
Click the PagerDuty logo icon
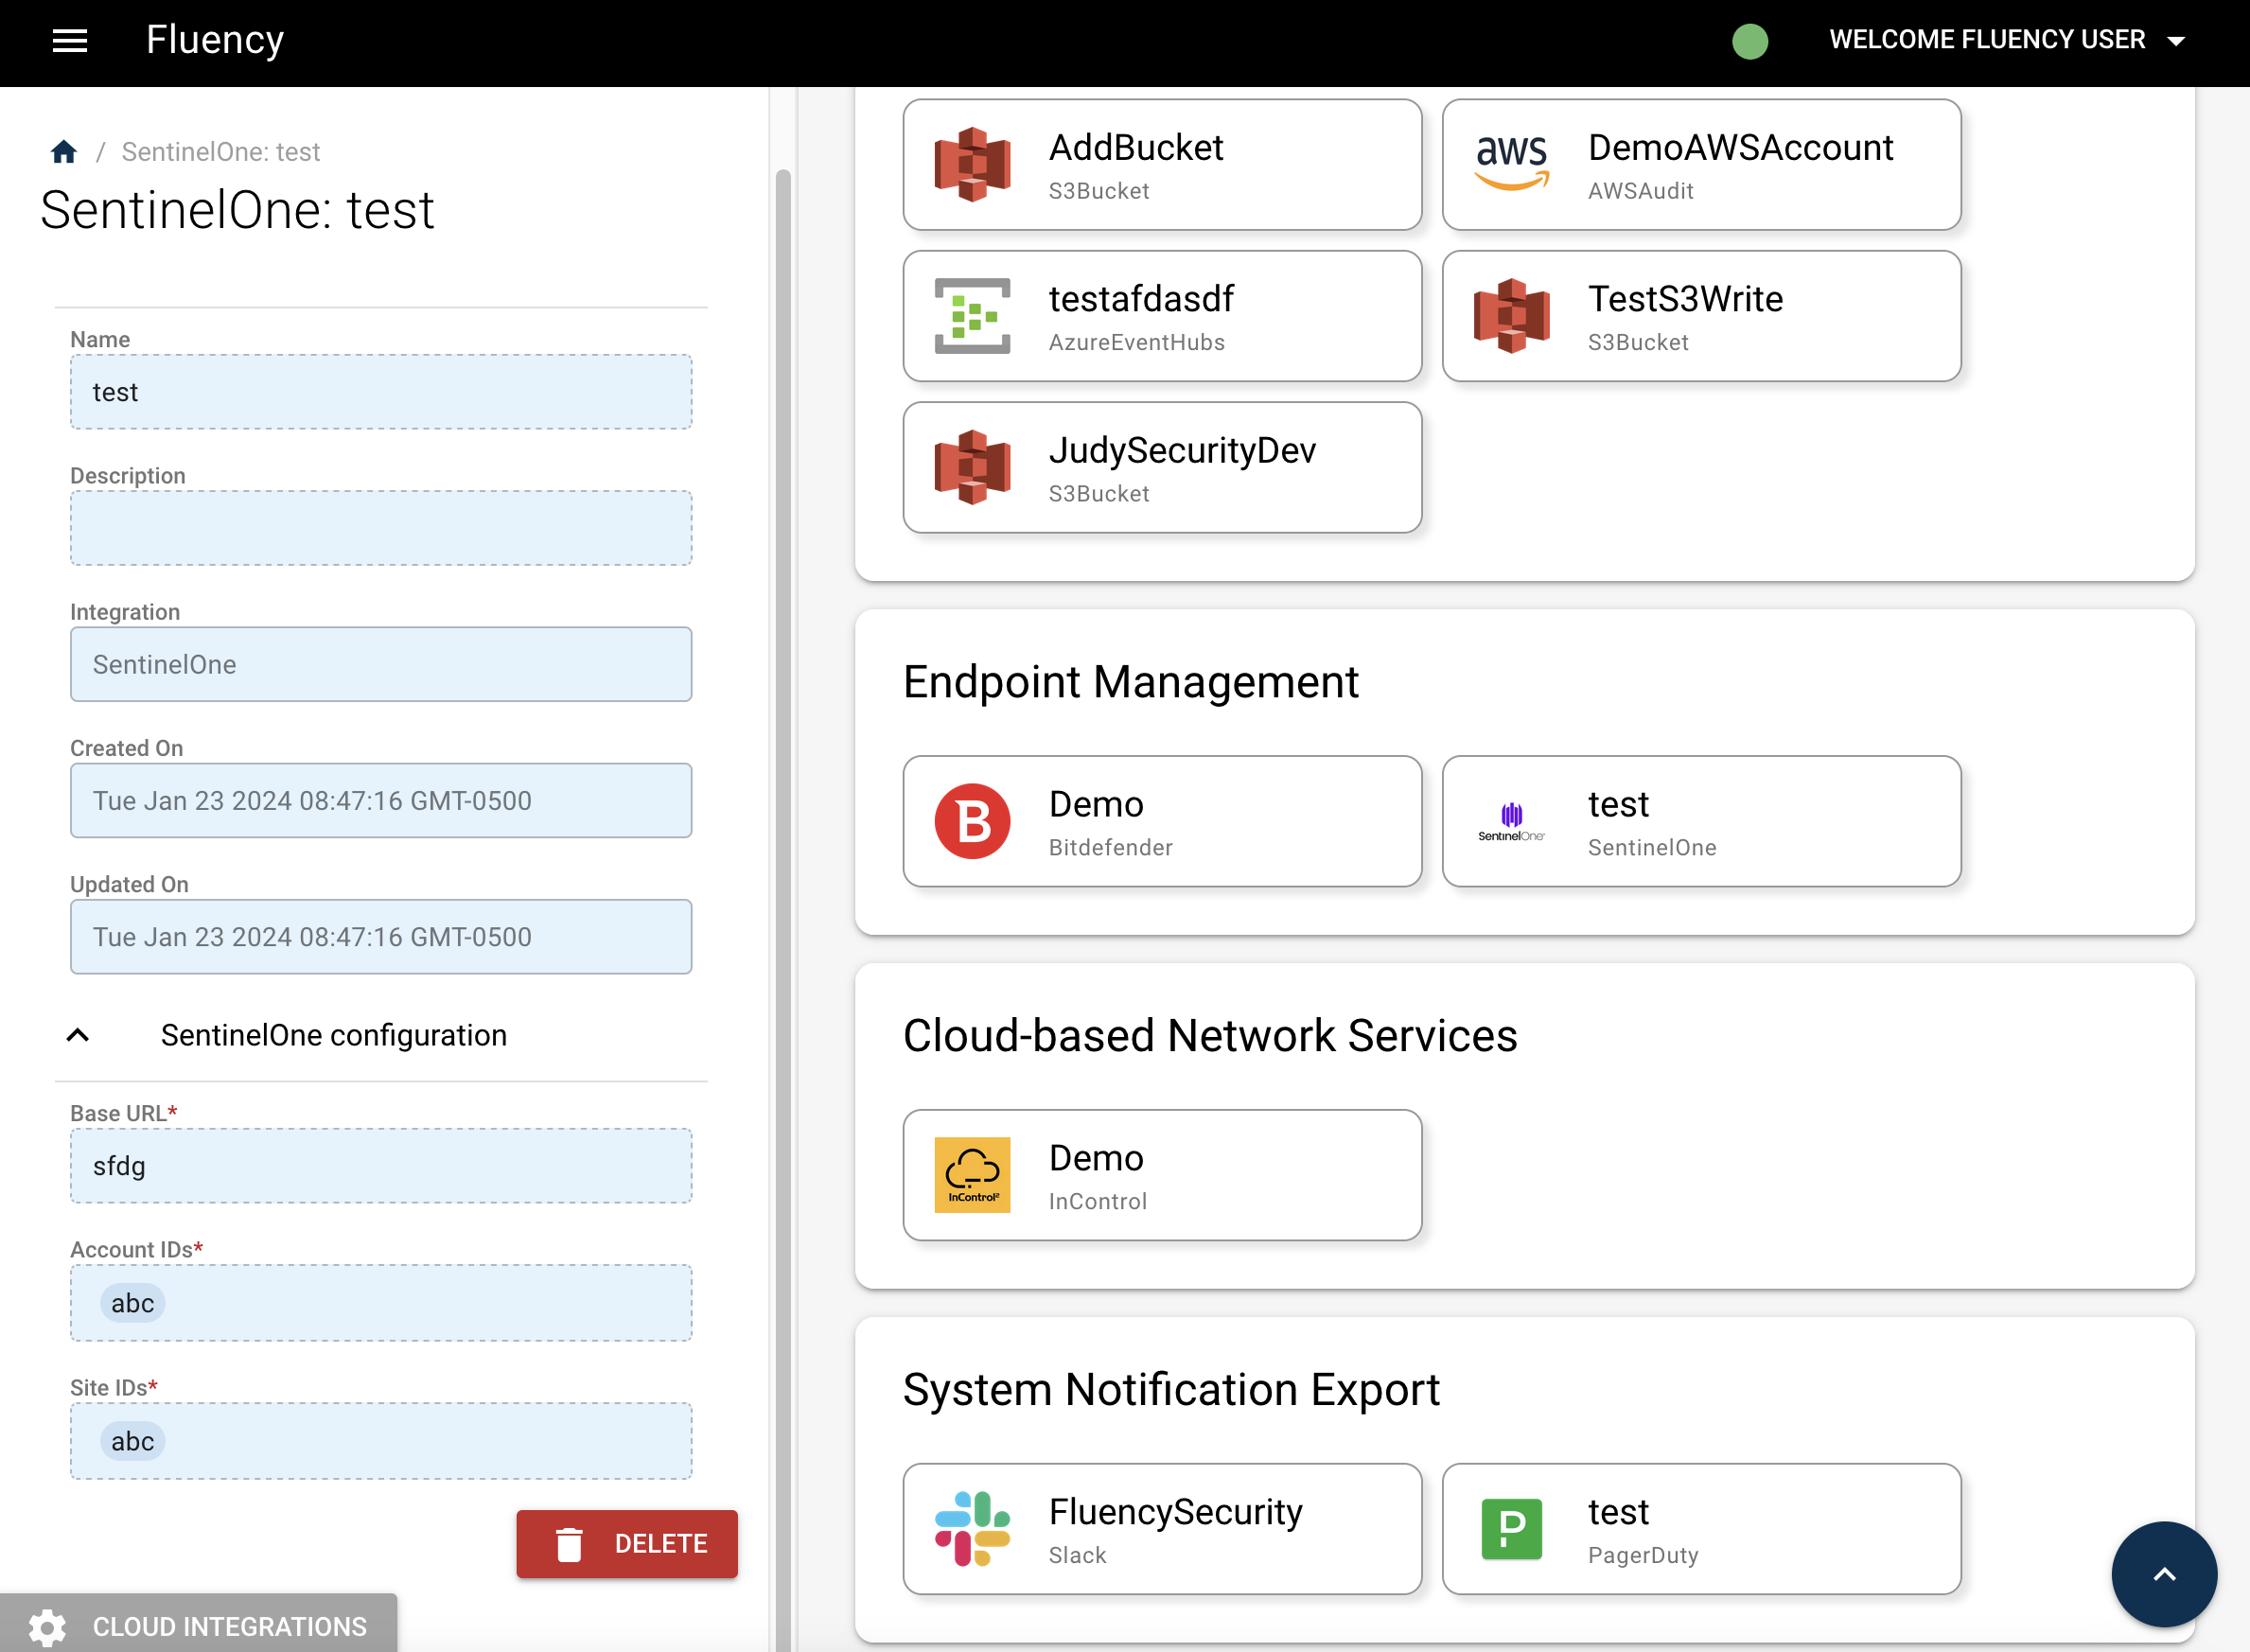(1512, 1529)
